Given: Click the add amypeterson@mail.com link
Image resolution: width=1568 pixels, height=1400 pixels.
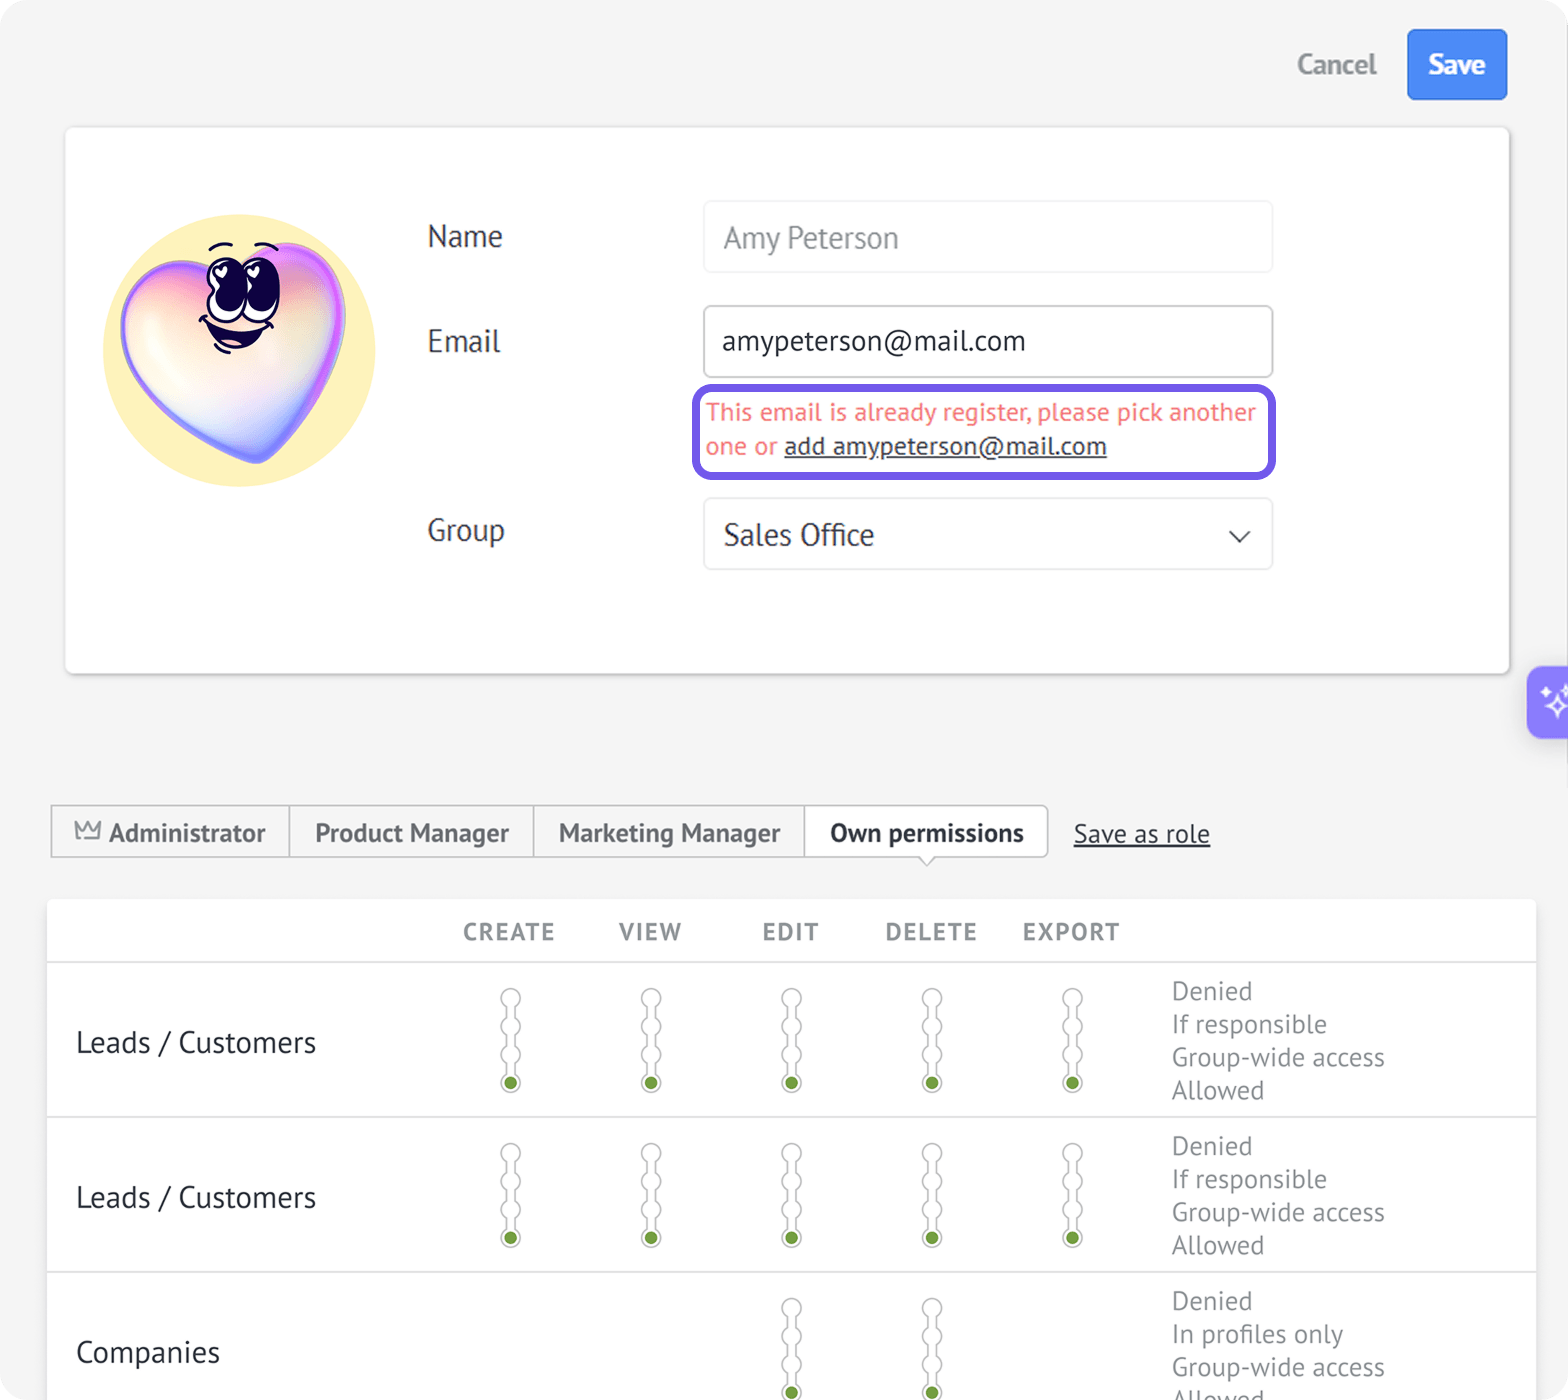Looking at the screenshot, I should click(x=945, y=446).
